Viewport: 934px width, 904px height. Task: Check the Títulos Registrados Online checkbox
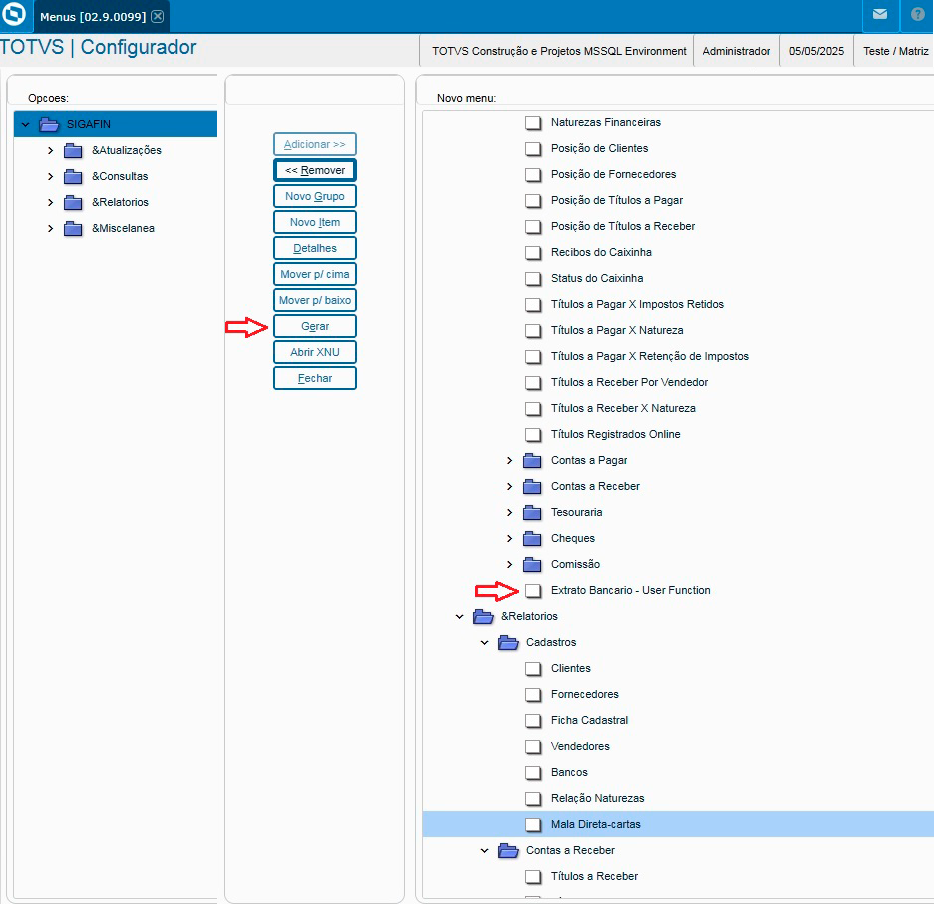(533, 435)
